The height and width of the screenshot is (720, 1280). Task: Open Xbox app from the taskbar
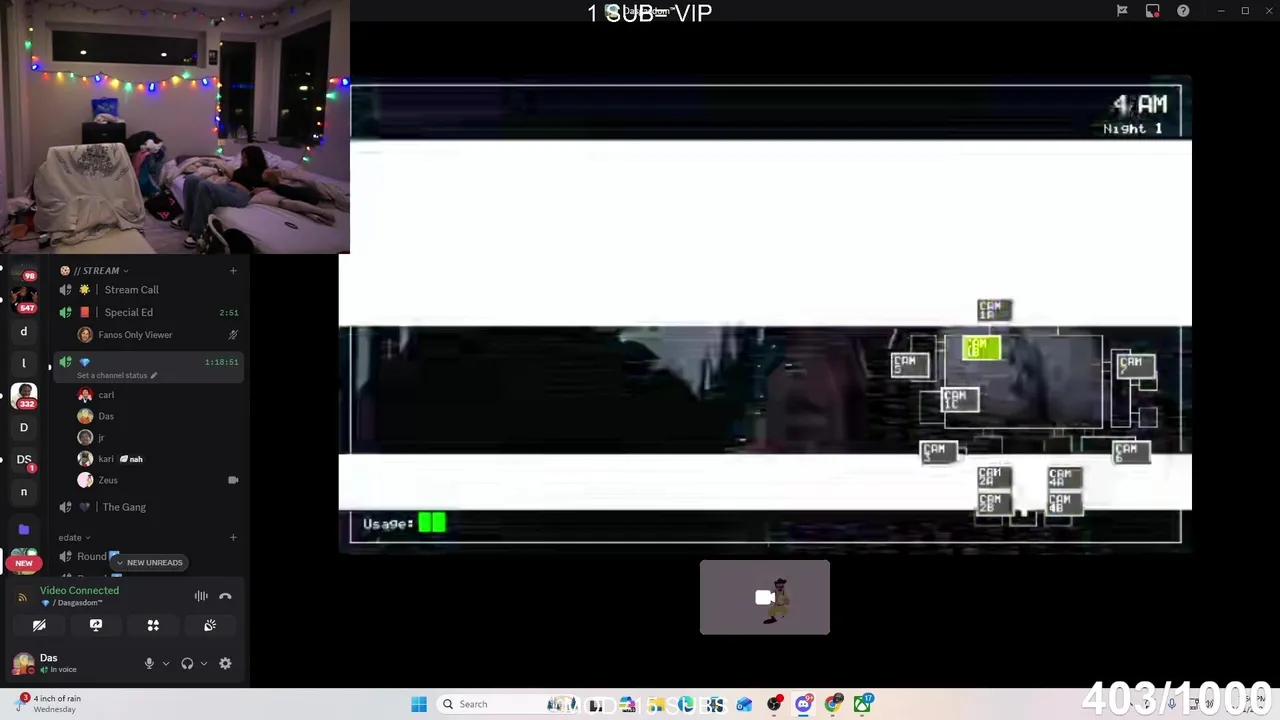click(862, 704)
